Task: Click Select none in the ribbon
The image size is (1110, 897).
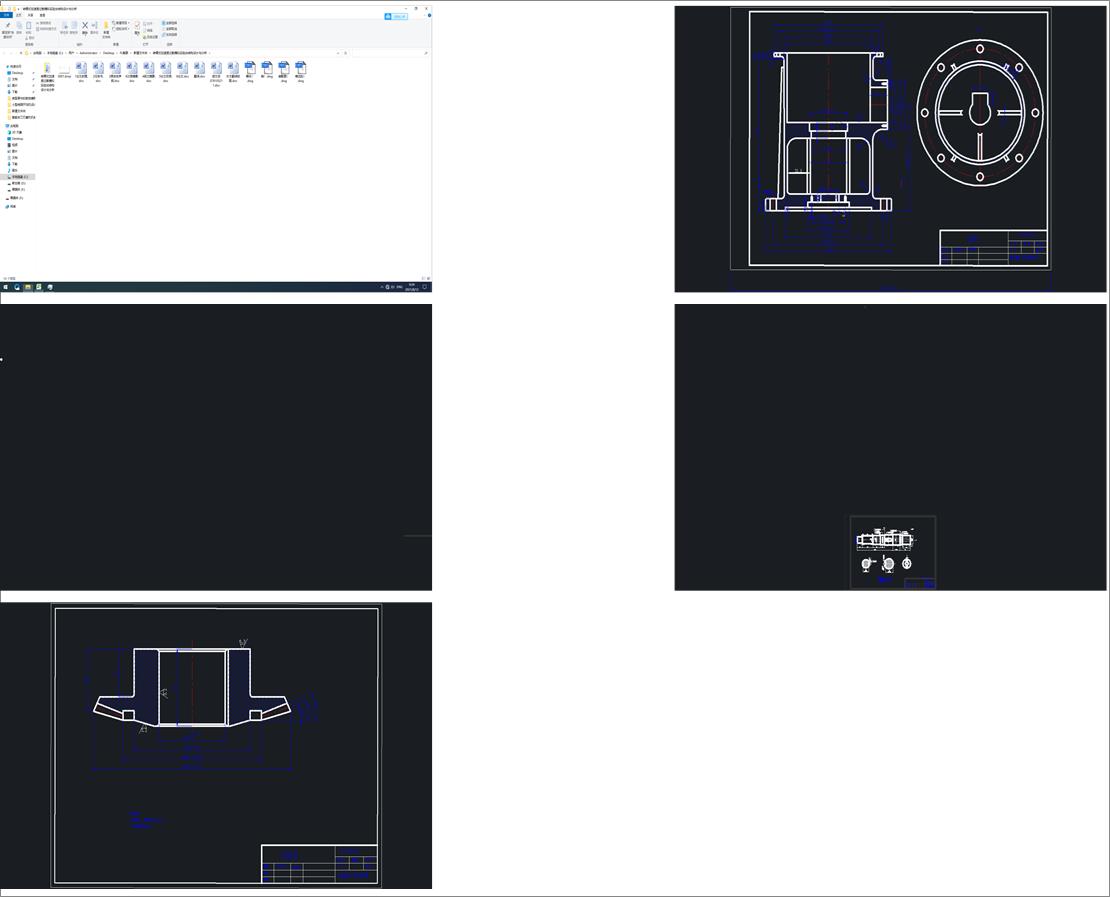Action: click(170, 29)
